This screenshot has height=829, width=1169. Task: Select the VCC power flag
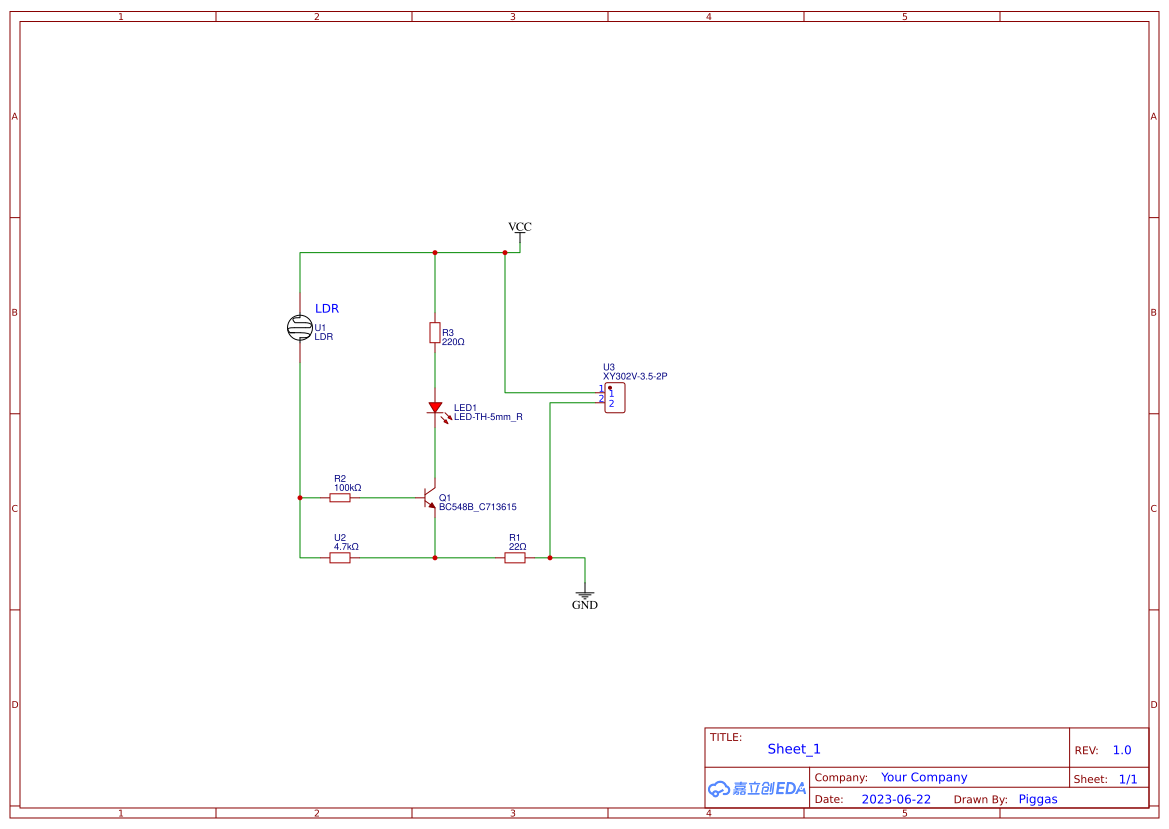pyautogui.click(x=520, y=231)
